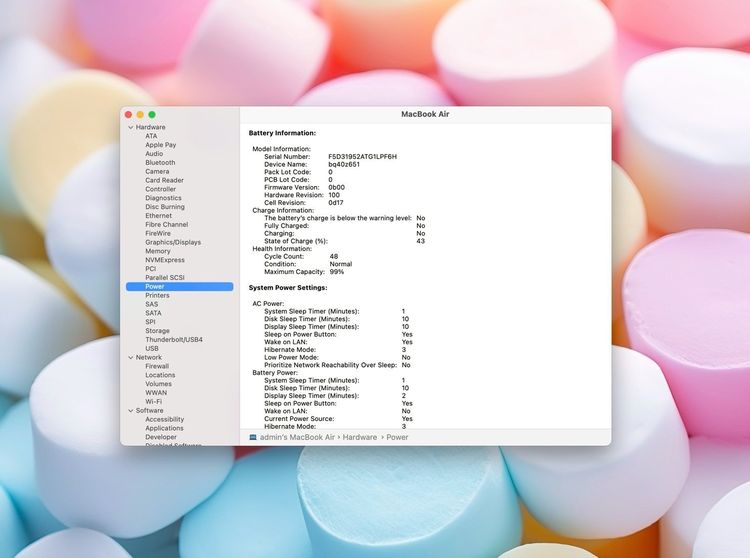Screen dimensions: 750x558
Task: Click the laptop icon in path bar
Action: coord(253,438)
